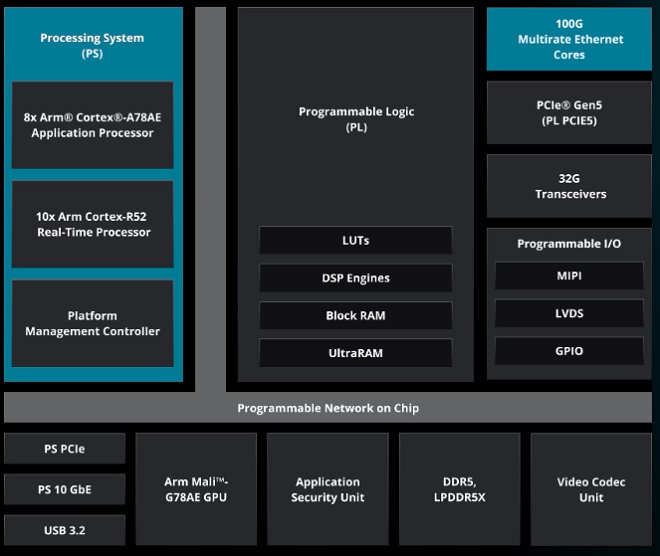Image resolution: width=660 pixels, height=556 pixels.
Task: Select the MIPI box
Action: click(569, 276)
